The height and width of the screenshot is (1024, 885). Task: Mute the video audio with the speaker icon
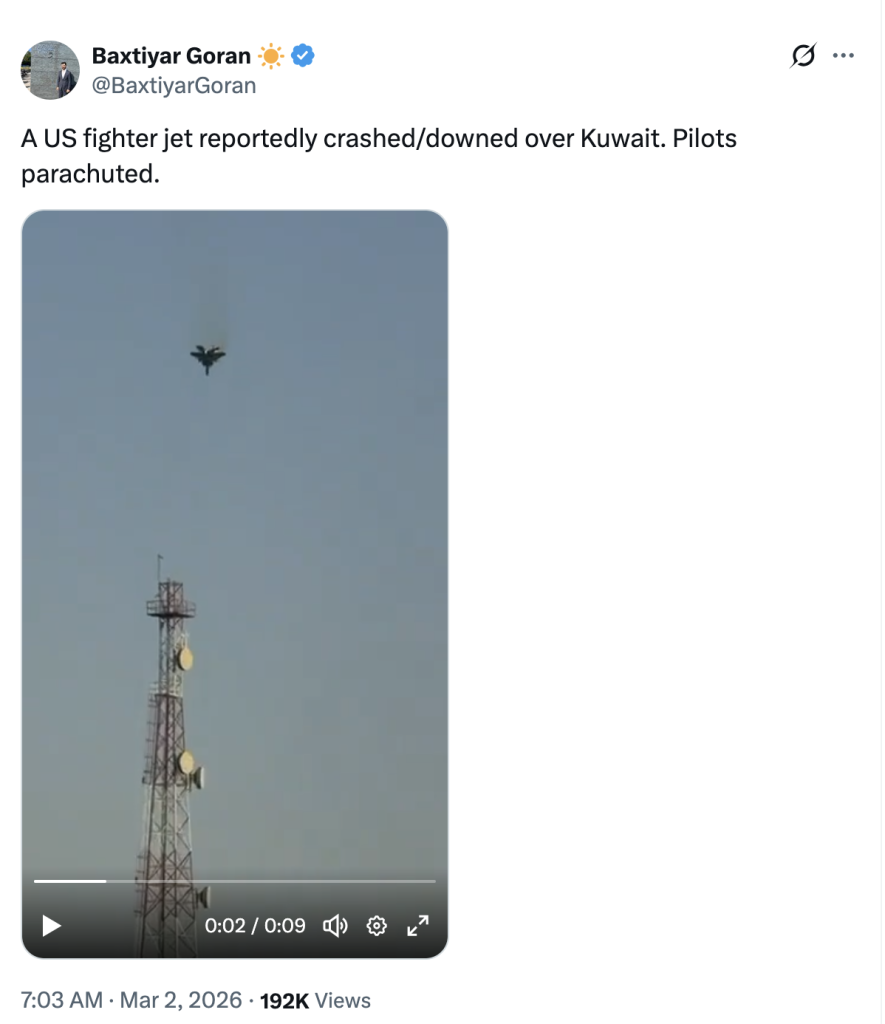pyautogui.click(x=337, y=926)
